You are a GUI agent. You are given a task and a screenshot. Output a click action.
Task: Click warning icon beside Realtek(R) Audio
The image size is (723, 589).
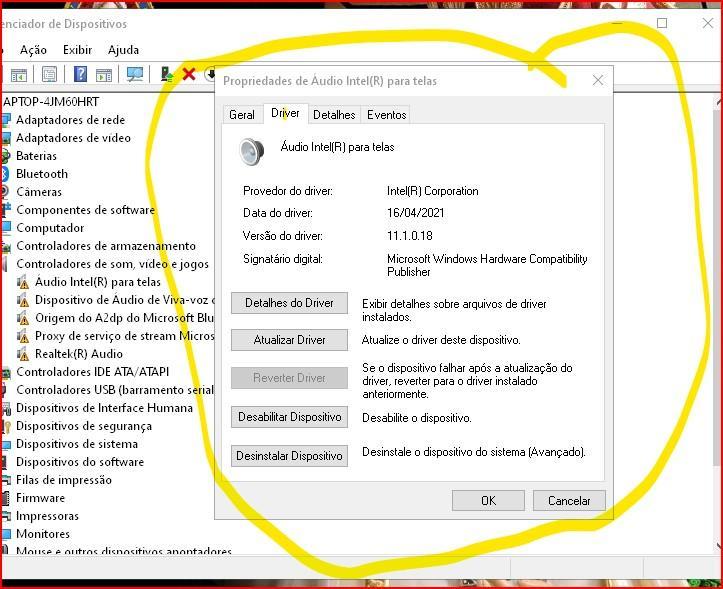pos(23,354)
